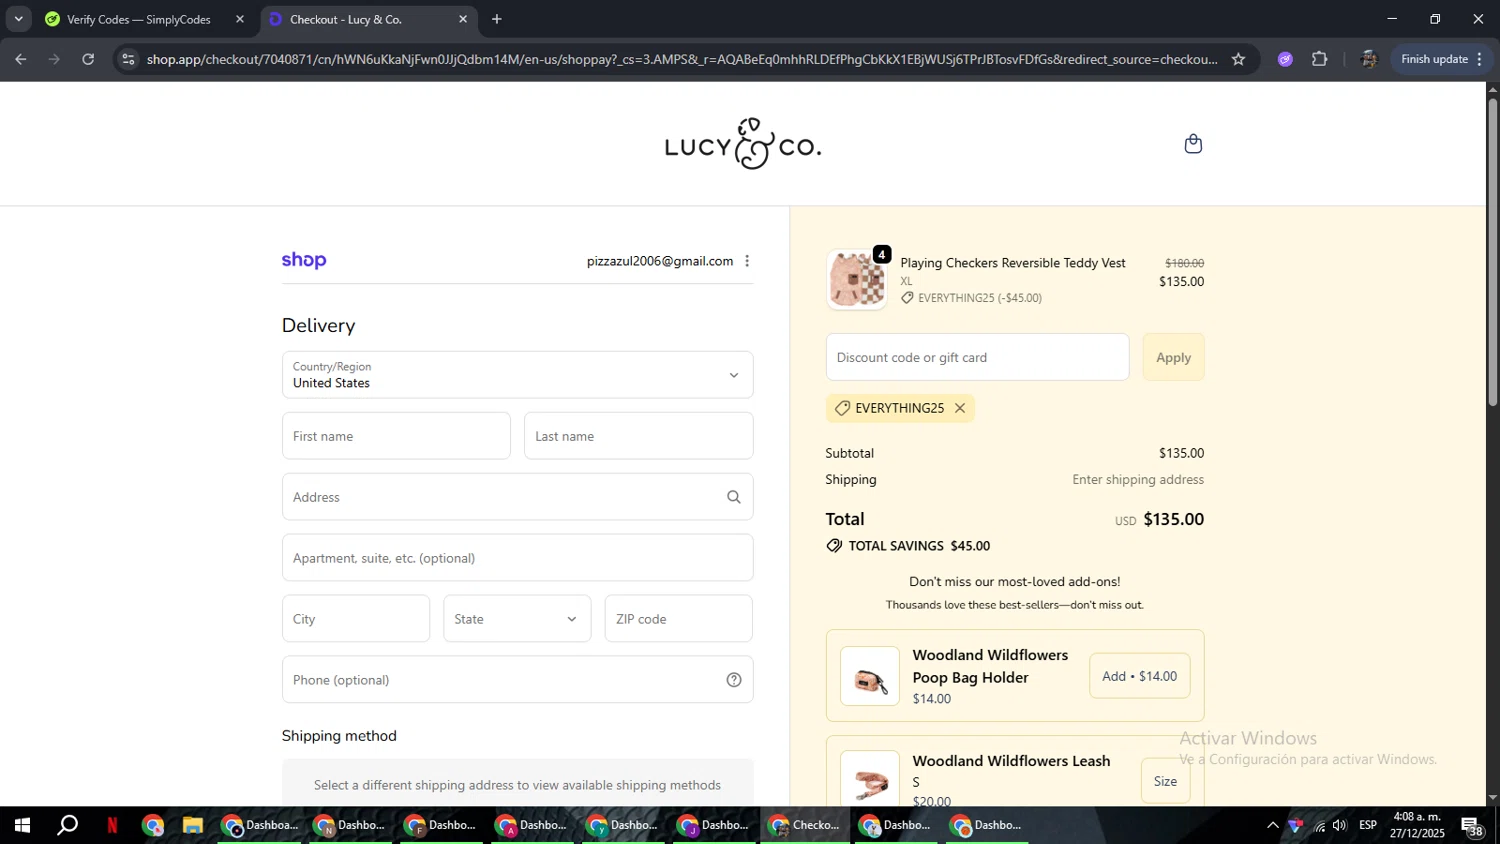
Task: Close the Verify Codes SimplyCodes tab
Action: click(x=240, y=19)
